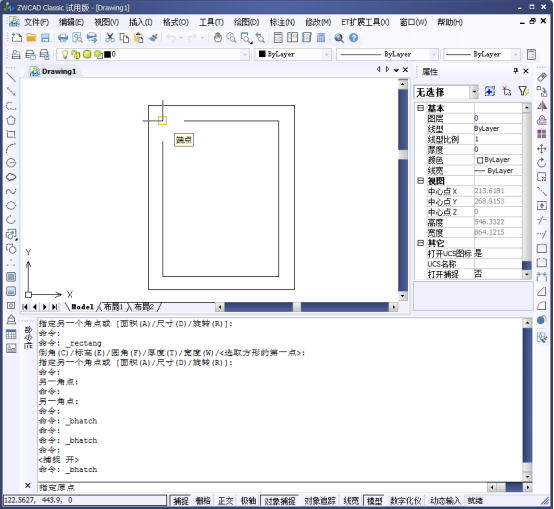Viewport: 554px width, 509px height.
Task: Select the Table tool in draw toolbar
Action: pyautogui.click(x=11, y=334)
